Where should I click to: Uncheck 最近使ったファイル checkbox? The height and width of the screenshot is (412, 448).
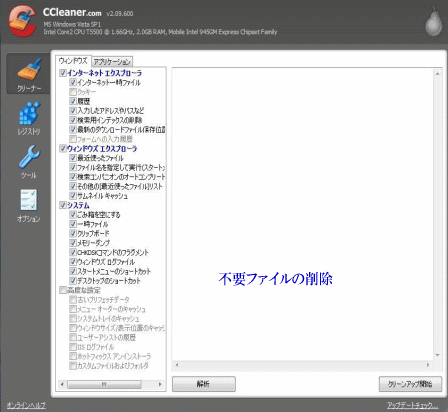coord(73,157)
